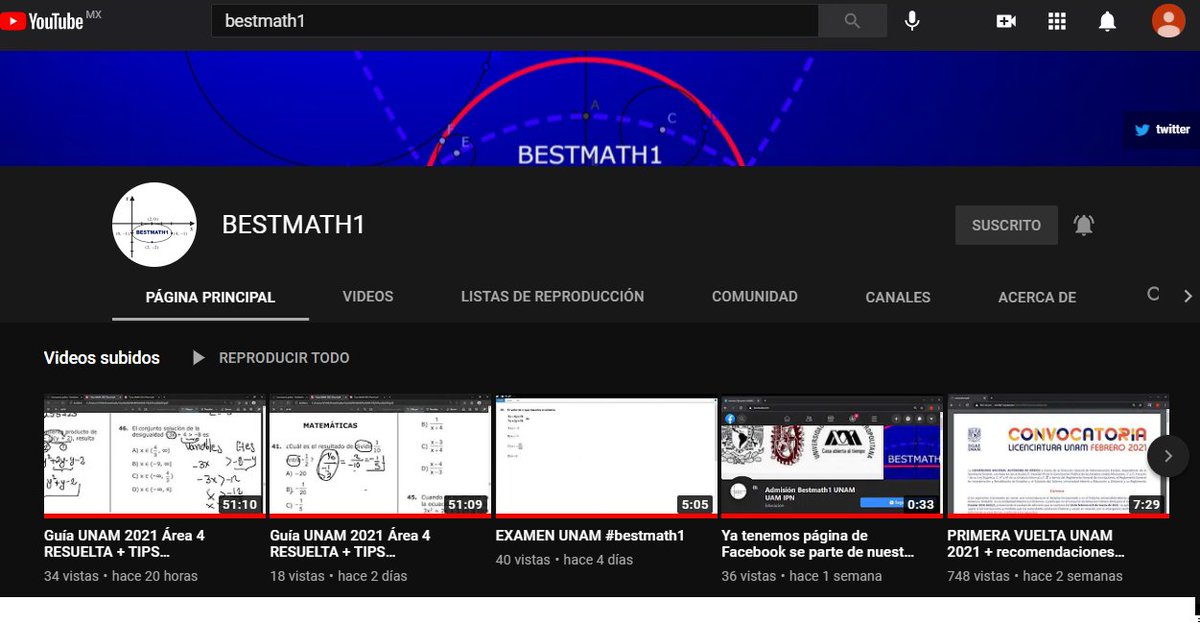Open the notifications bell in header
This screenshot has width=1200, height=624.
(x=1107, y=20)
